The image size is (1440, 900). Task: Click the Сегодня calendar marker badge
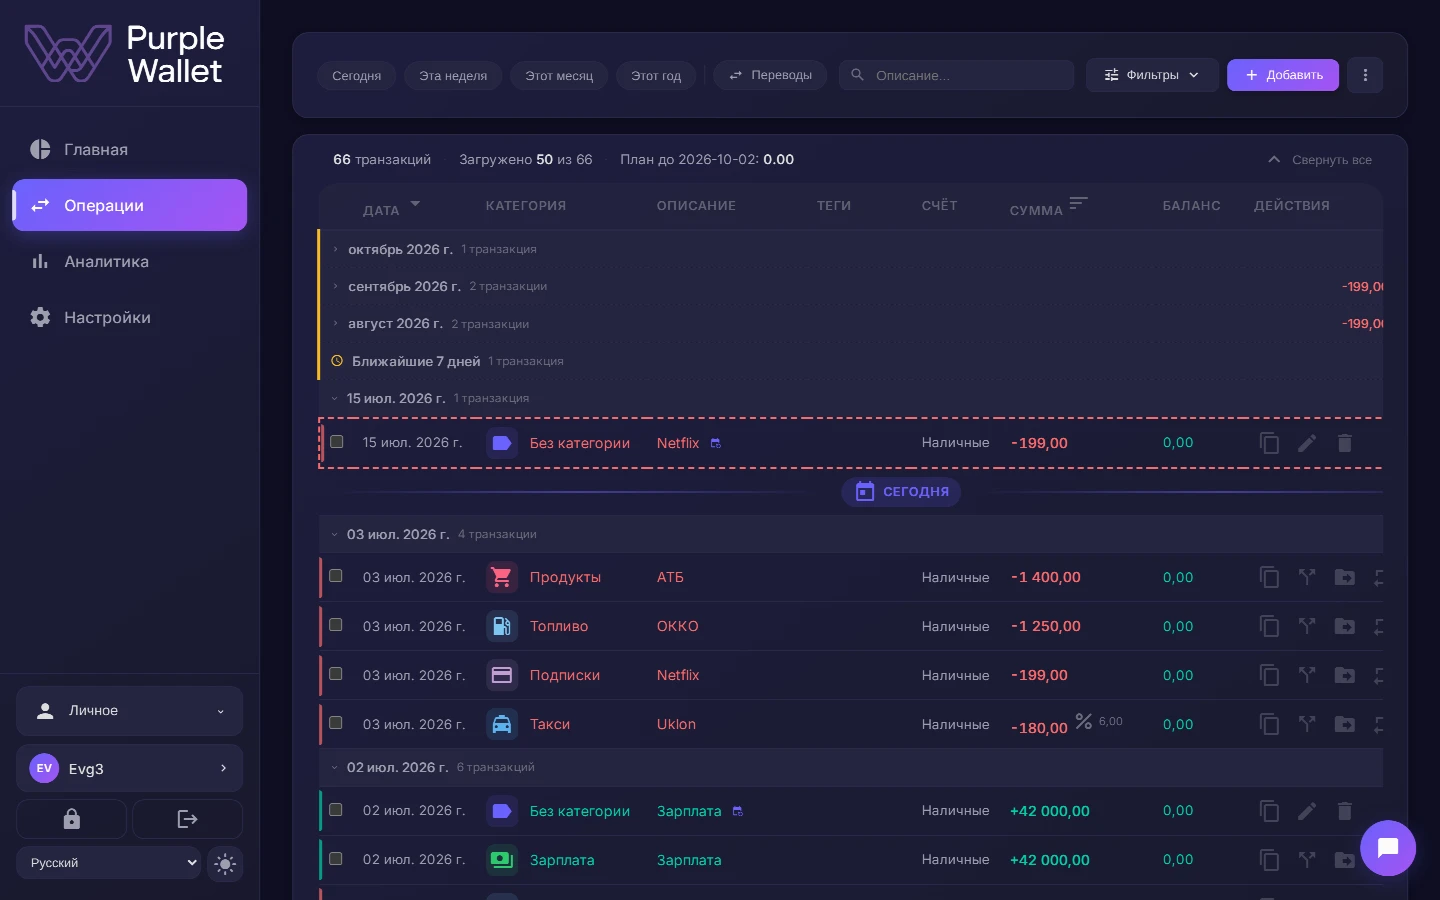tap(901, 491)
